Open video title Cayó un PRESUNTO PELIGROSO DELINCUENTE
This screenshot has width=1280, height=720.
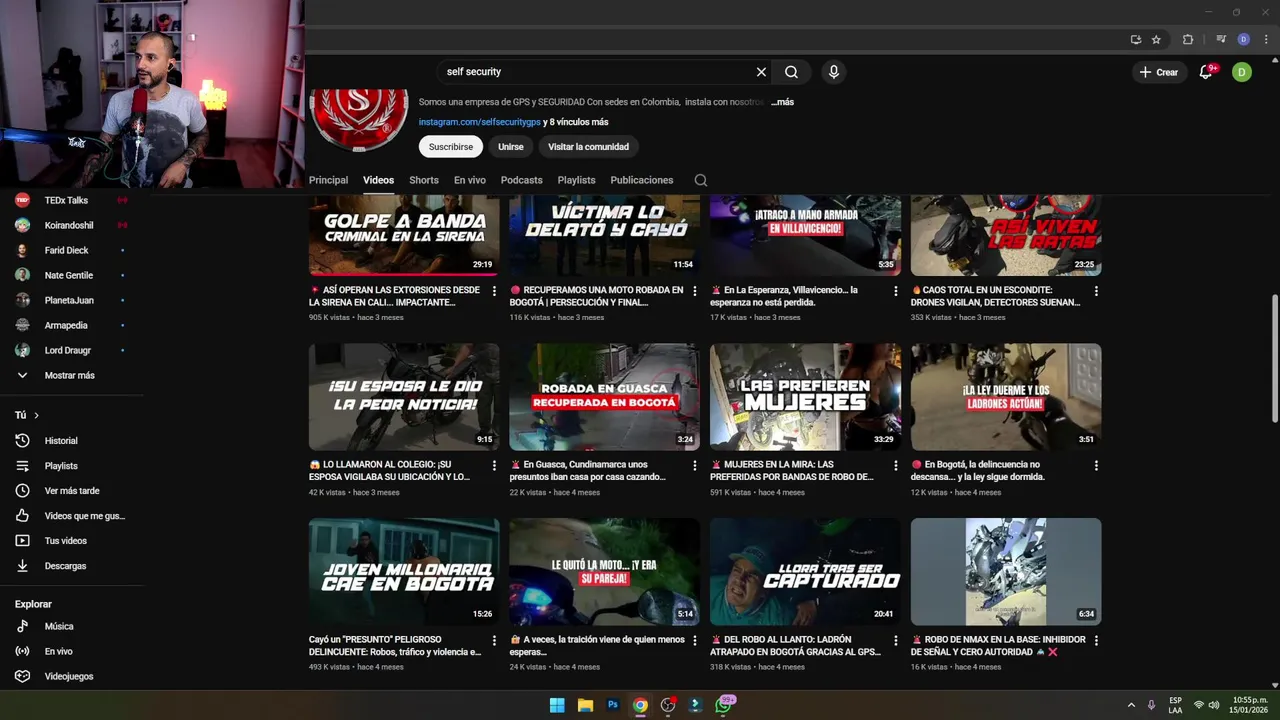coord(395,646)
